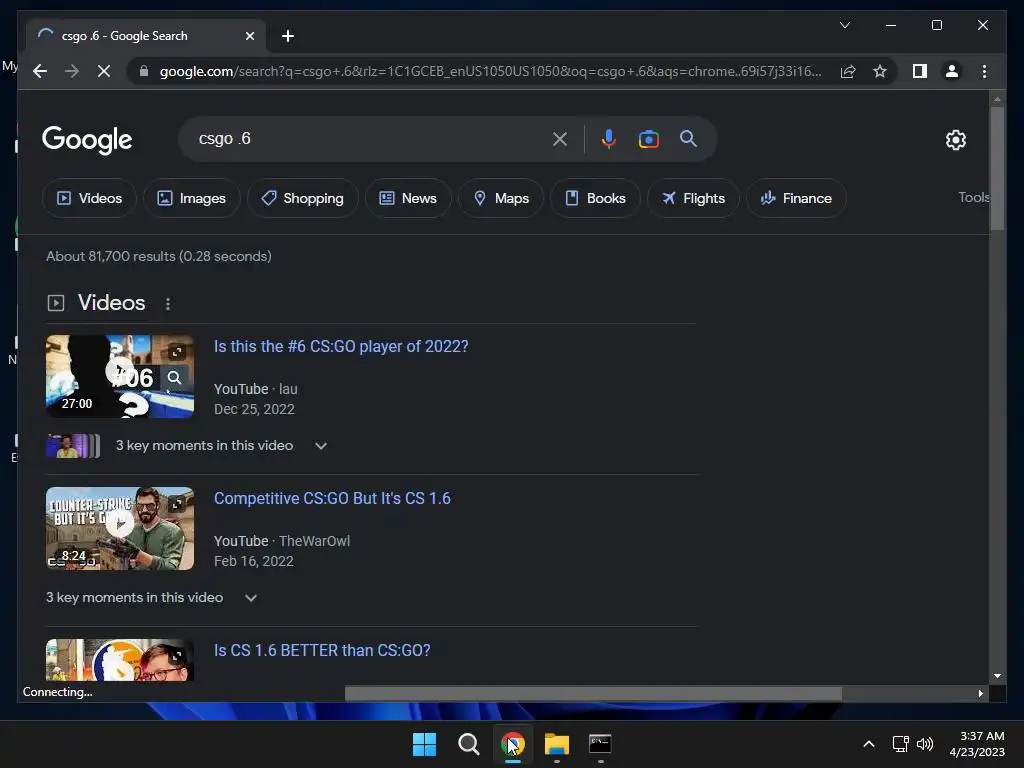The image size is (1024, 768).
Task: Open network status in system tray
Action: (901, 744)
